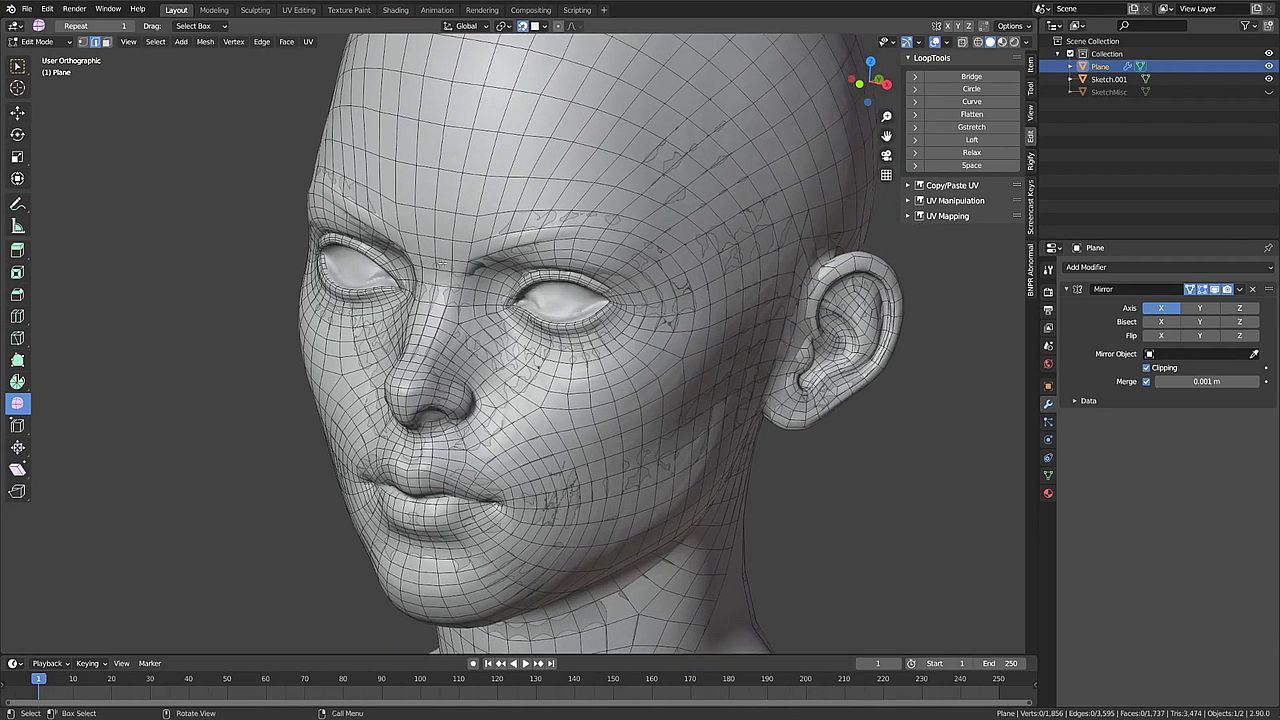Hide Sketch.001 using its eye icon
Viewport: 1280px width, 720px height.
pyautogui.click(x=1269, y=79)
